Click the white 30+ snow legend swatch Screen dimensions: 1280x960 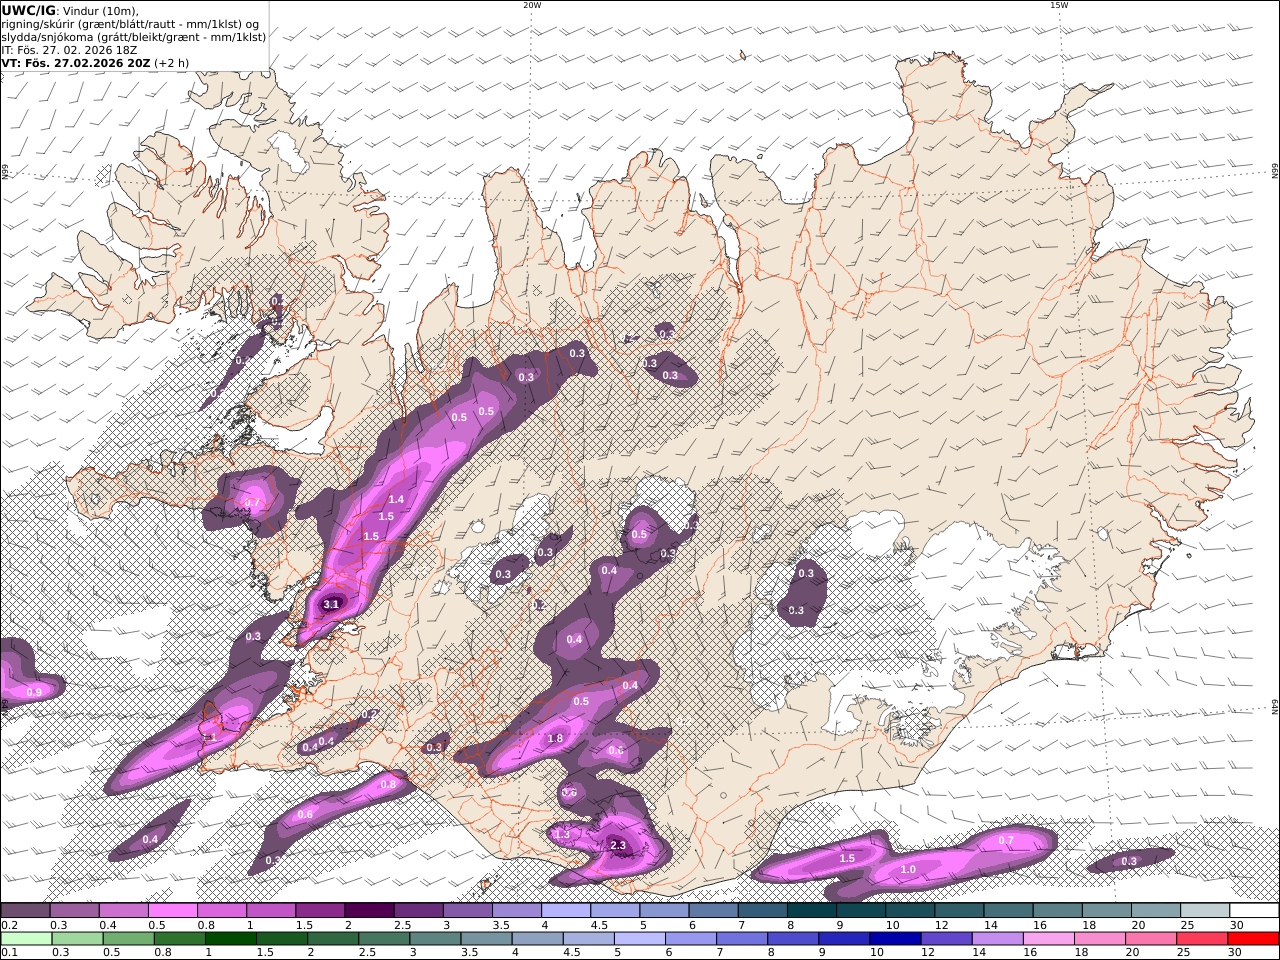1253,910
